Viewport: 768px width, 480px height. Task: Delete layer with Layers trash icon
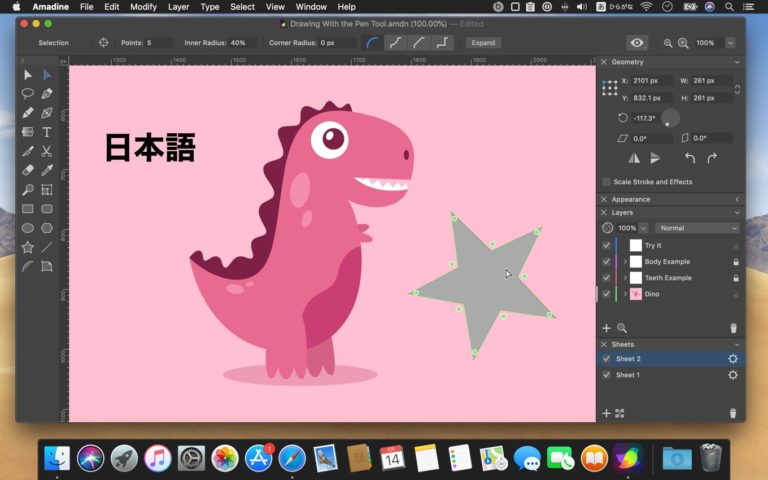pos(733,328)
